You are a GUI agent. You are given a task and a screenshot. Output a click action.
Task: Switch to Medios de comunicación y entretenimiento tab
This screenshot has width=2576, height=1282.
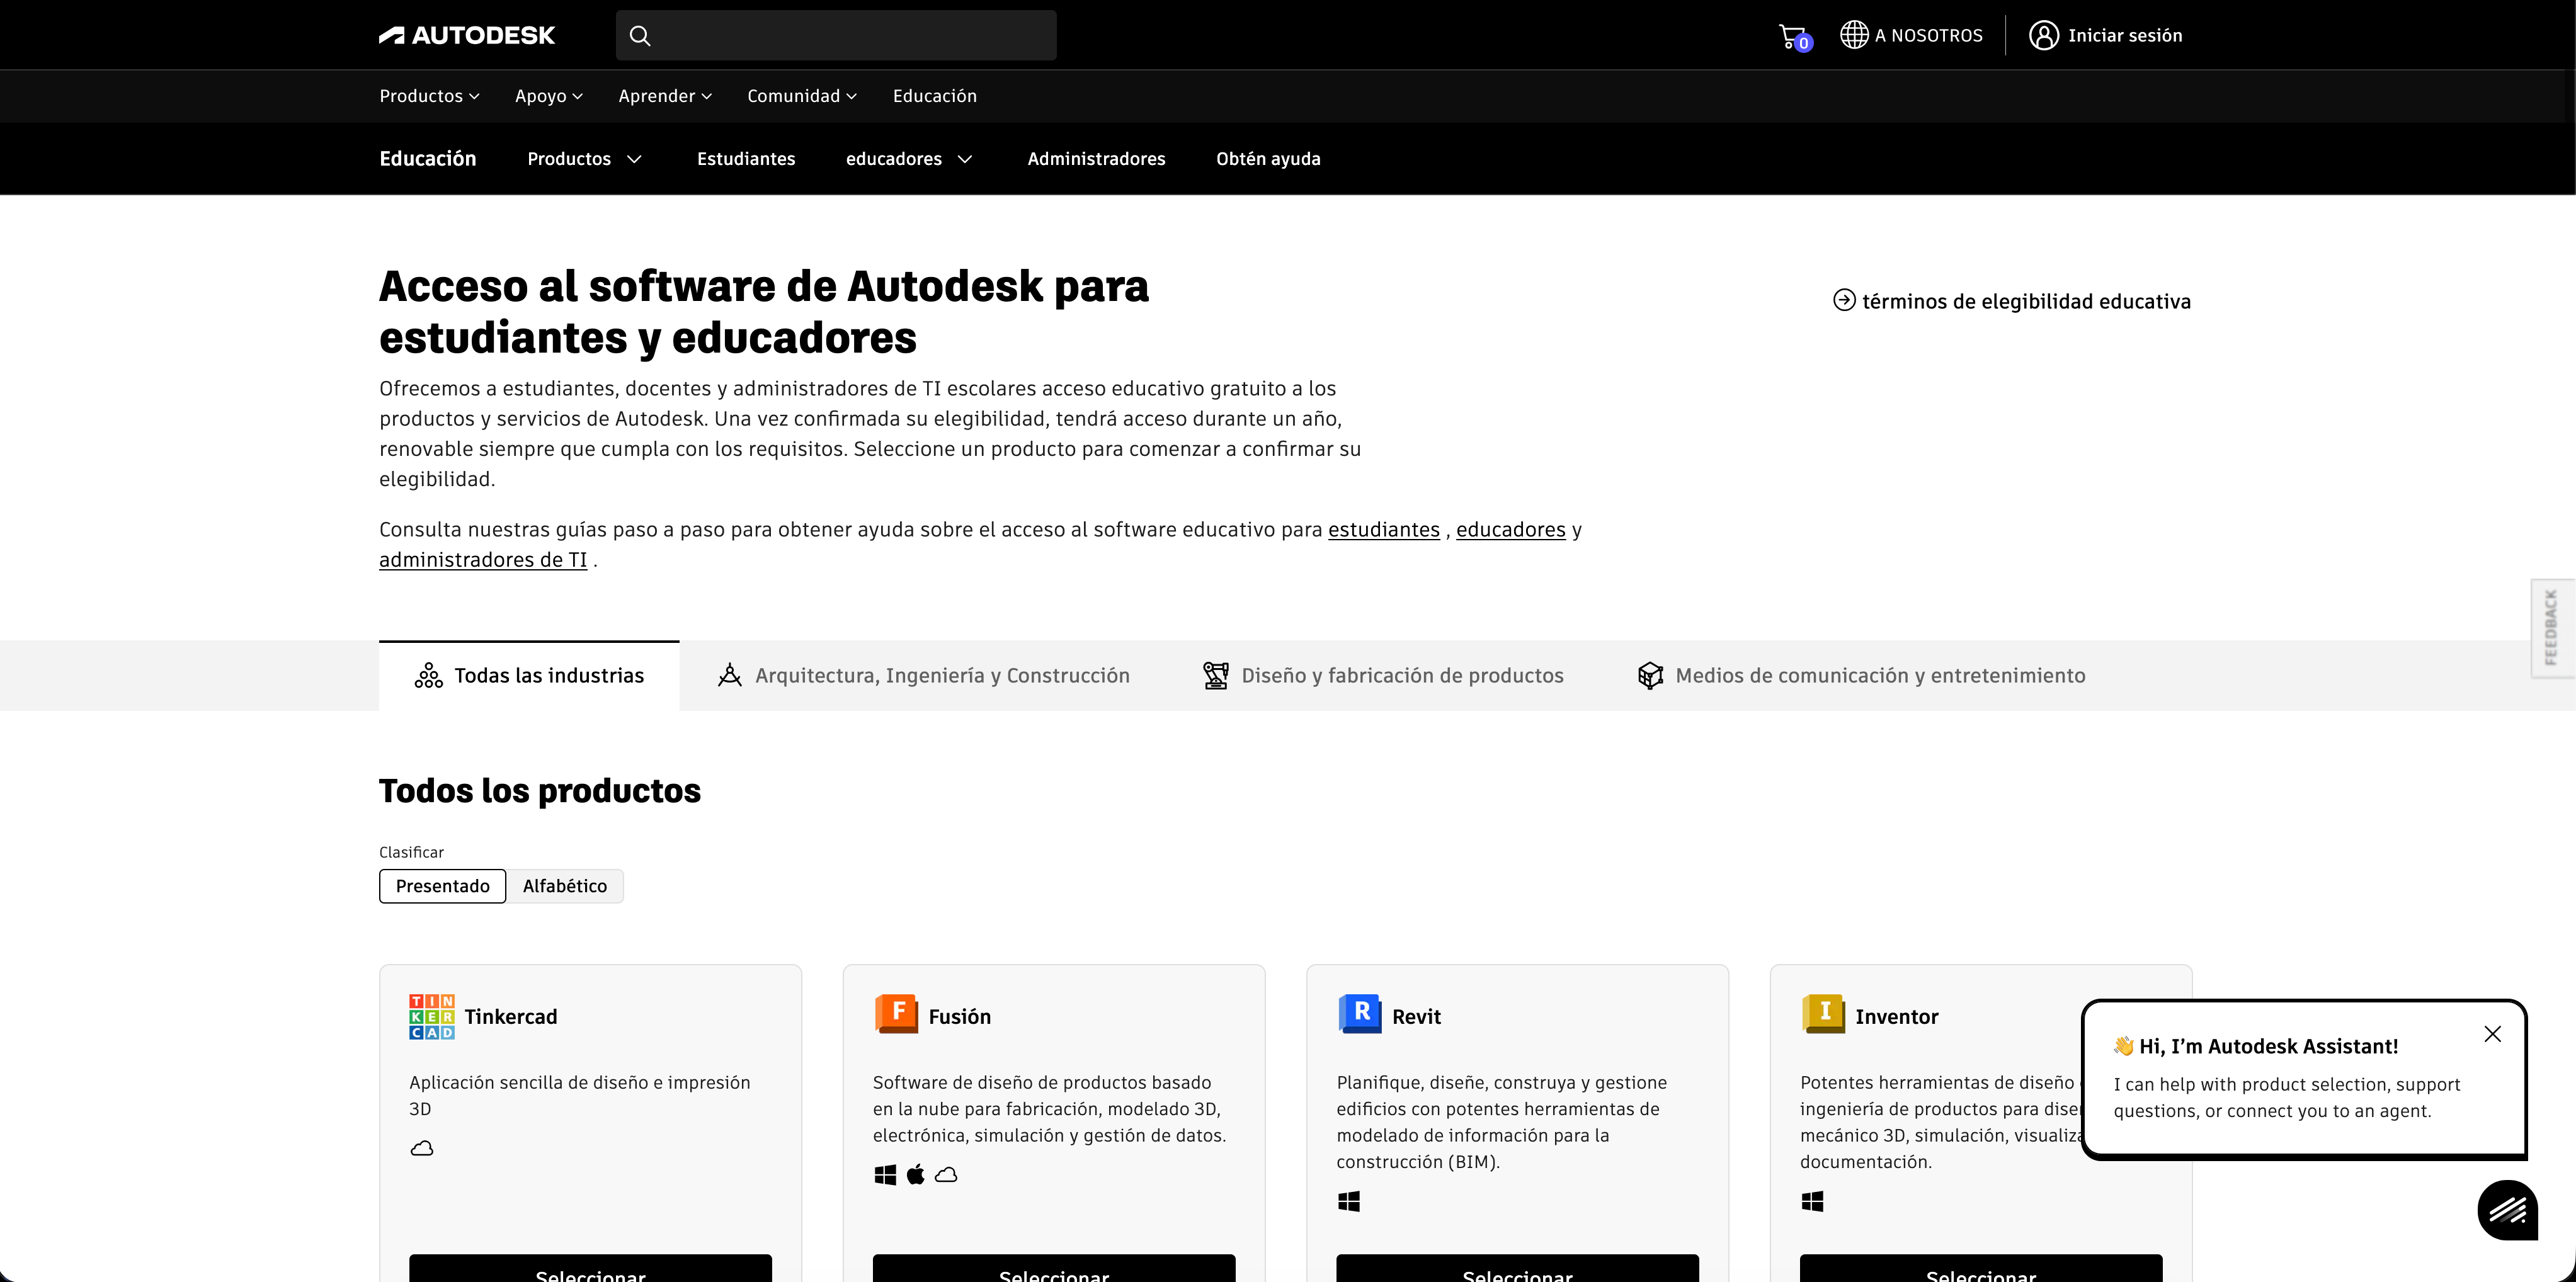click(1861, 676)
